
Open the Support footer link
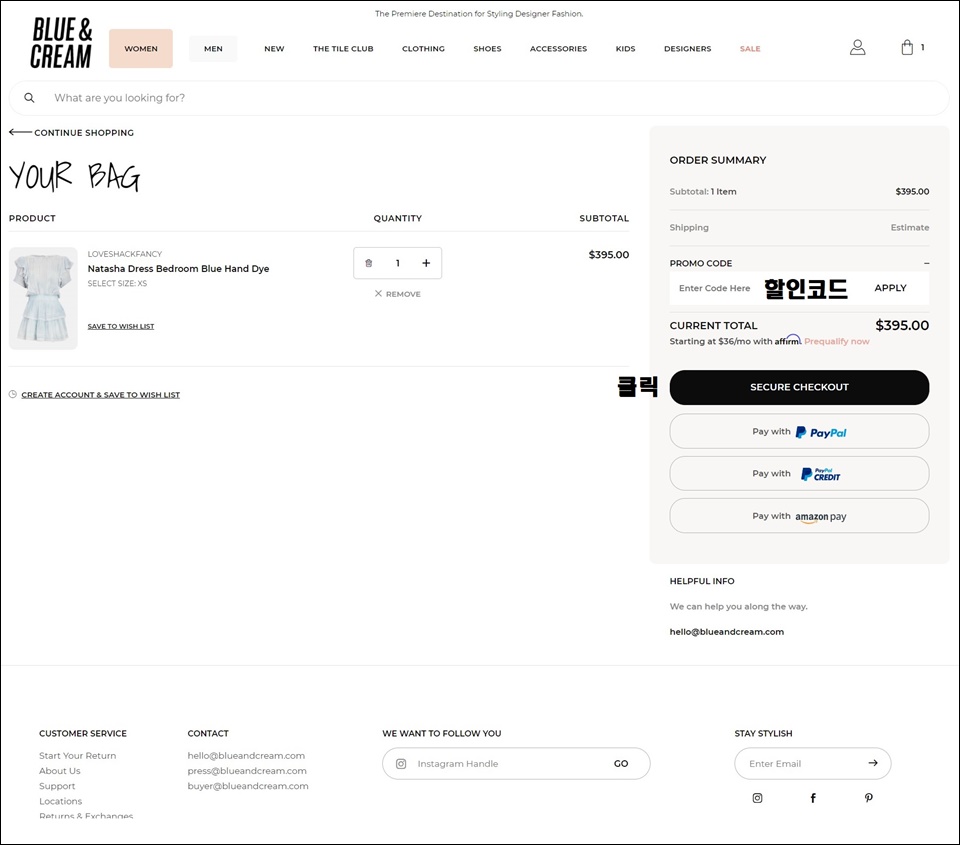click(57, 786)
